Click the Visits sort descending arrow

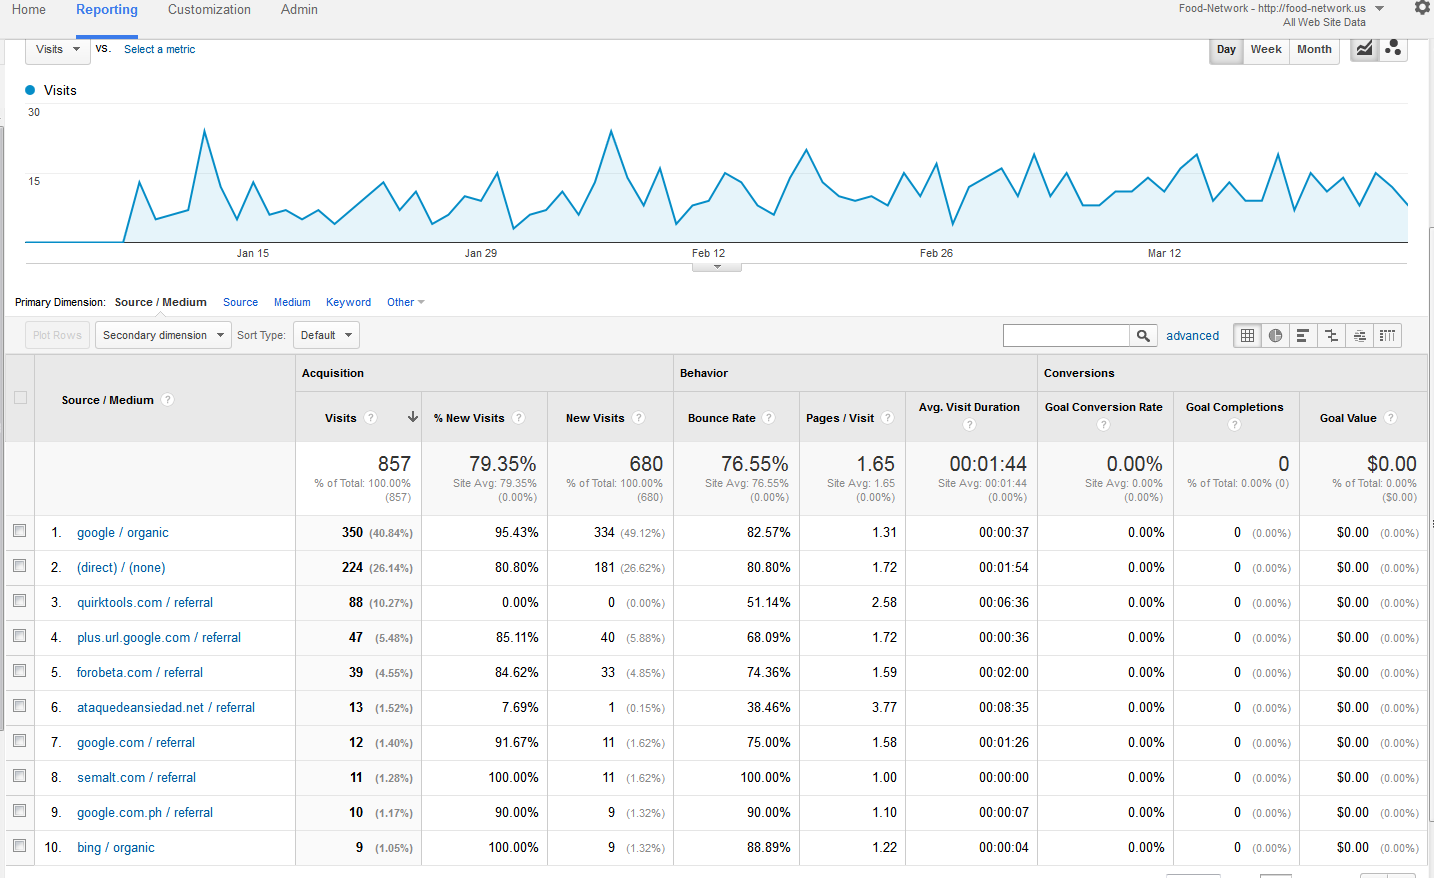point(412,417)
